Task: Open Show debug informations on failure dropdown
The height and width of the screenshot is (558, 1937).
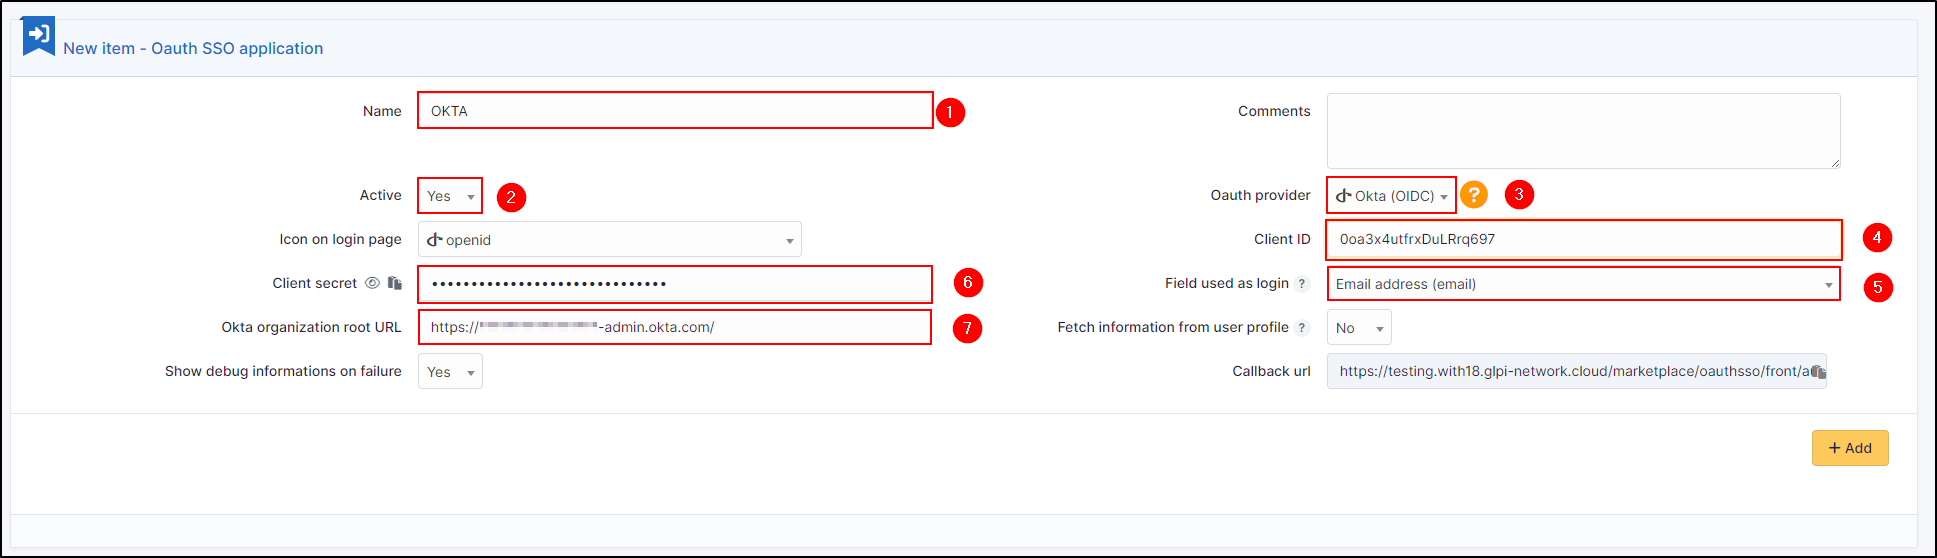Action: coord(450,372)
